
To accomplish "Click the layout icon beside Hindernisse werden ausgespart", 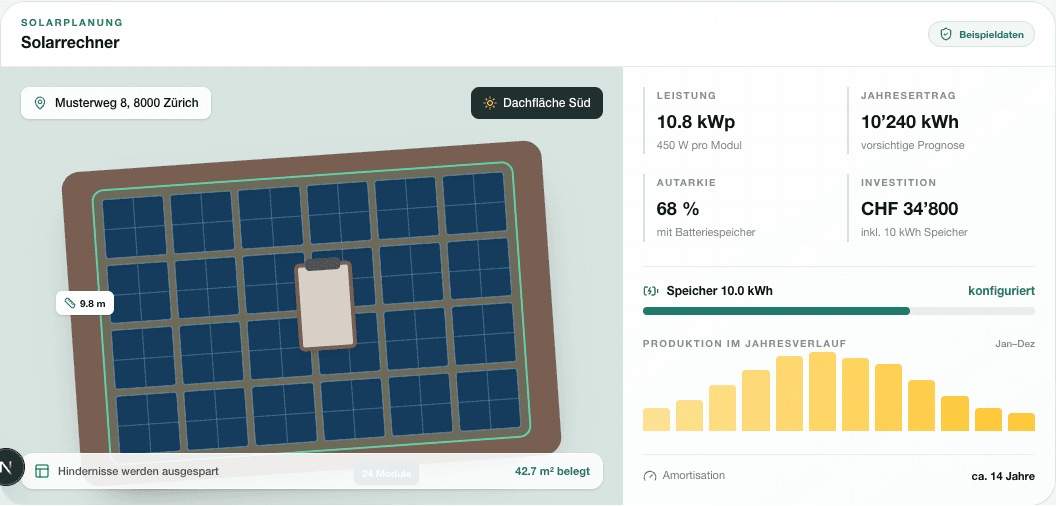I will pyautogui.click(x=42, y=471).
